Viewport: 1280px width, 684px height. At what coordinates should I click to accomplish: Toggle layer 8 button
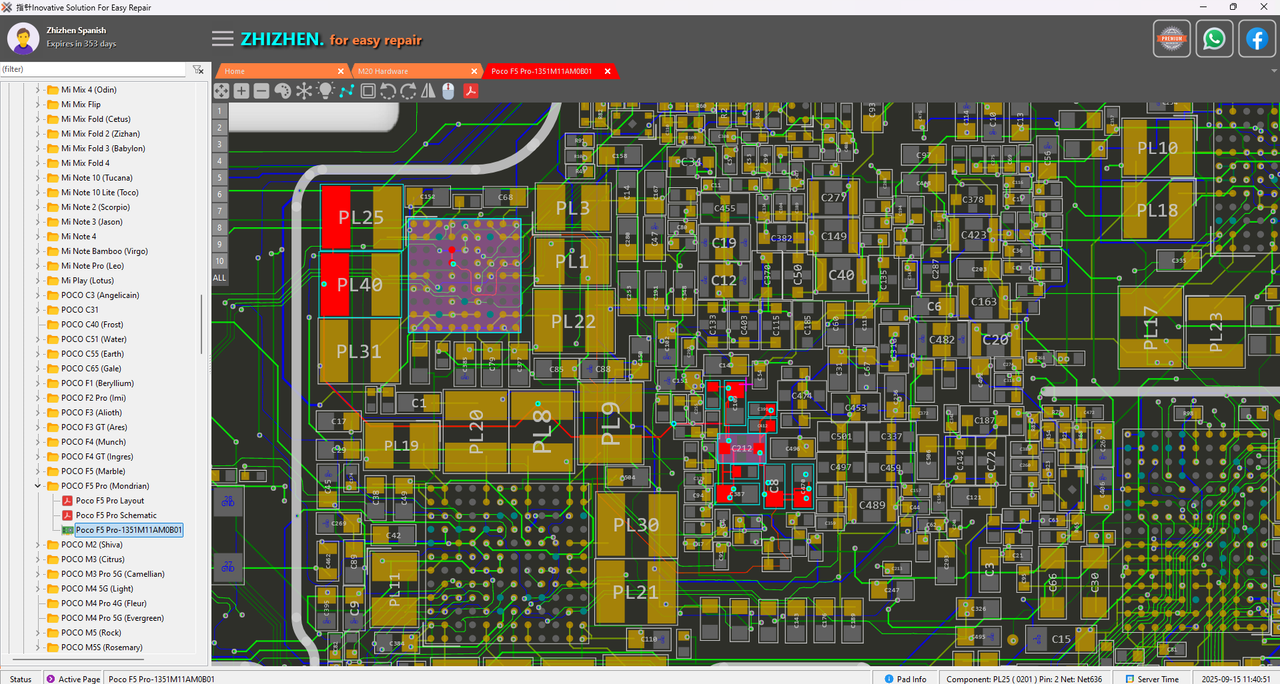tap(219, 227)
